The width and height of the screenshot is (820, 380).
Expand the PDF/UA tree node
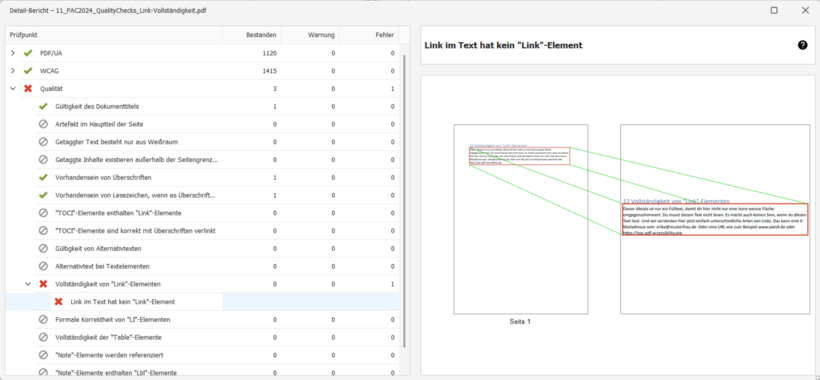[13, 53]
